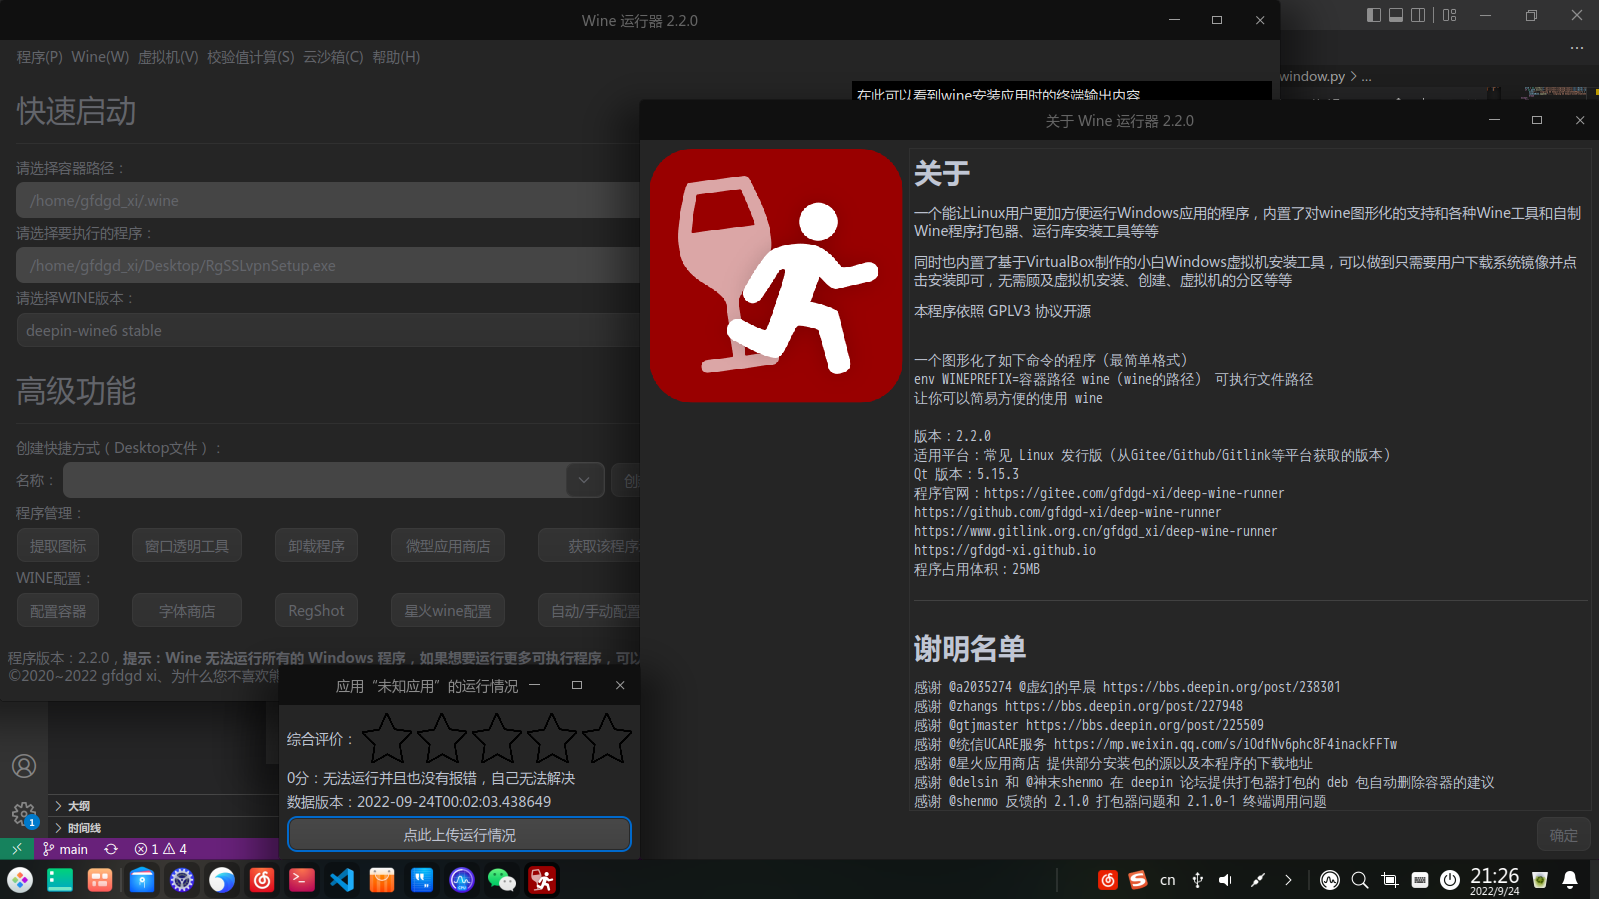The image size is (1599, 899).
Task: Open the volume control in the tray
Action: [x=1226, y=880]
